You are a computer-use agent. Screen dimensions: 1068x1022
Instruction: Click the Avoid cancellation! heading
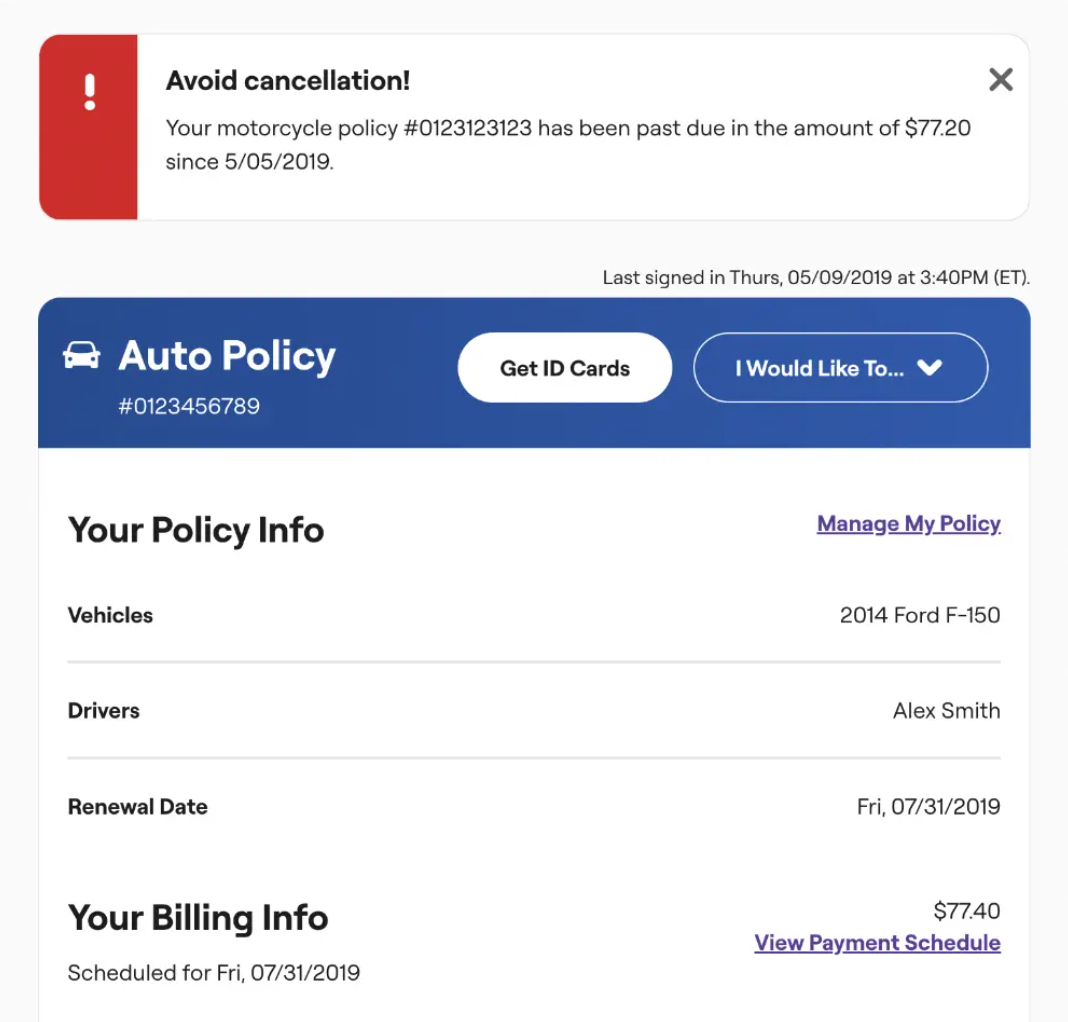click(x=288, y=81)
